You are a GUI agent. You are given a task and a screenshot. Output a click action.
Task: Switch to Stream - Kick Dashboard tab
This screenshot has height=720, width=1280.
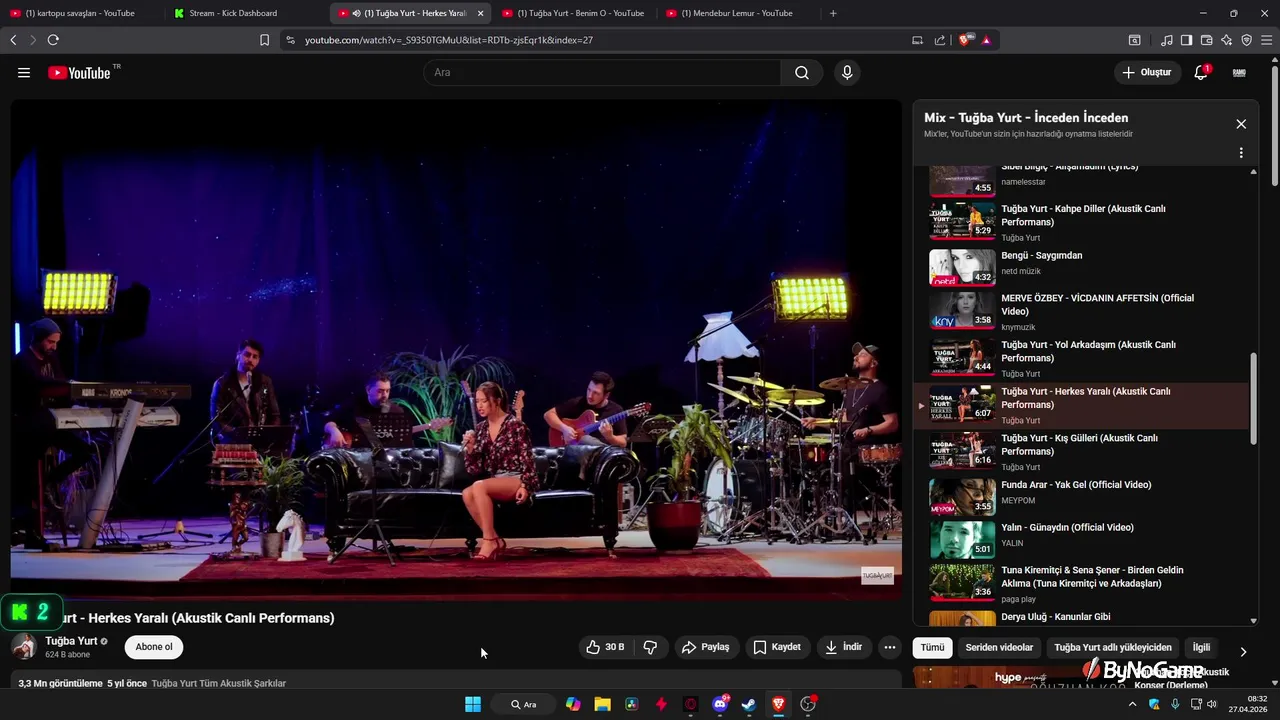click(245, 13)
